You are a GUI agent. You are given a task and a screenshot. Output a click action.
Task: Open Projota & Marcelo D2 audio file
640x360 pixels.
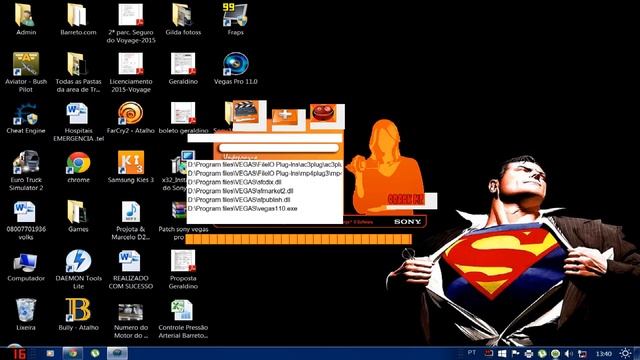(x=131, y=220)
